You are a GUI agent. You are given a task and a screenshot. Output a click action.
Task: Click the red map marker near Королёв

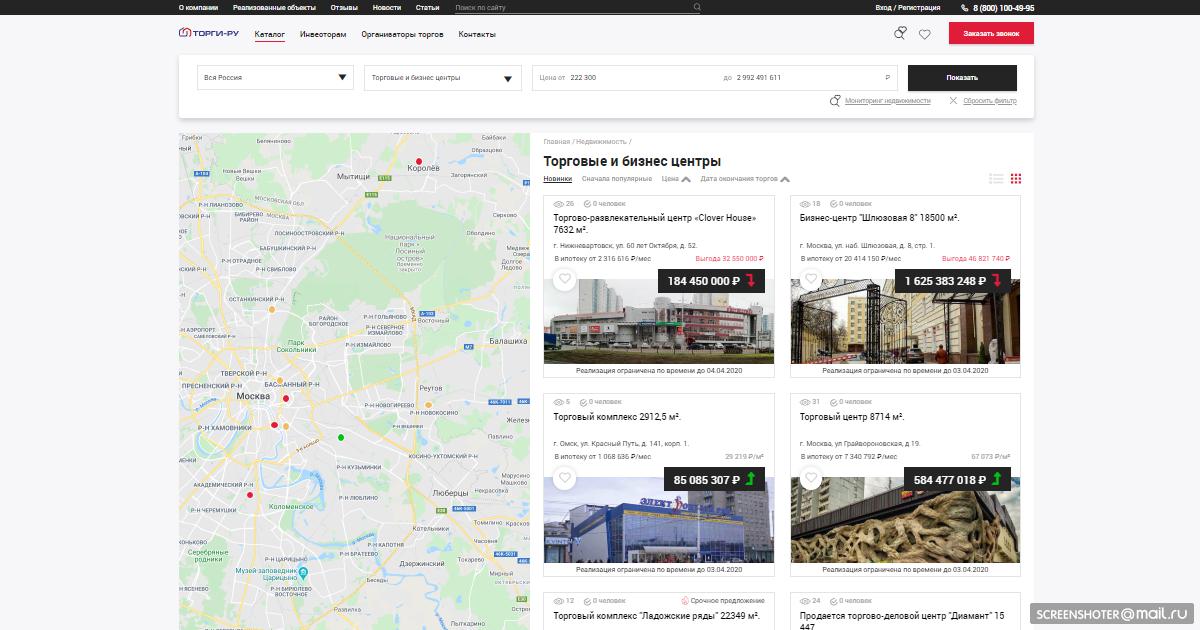coord(420,161)
